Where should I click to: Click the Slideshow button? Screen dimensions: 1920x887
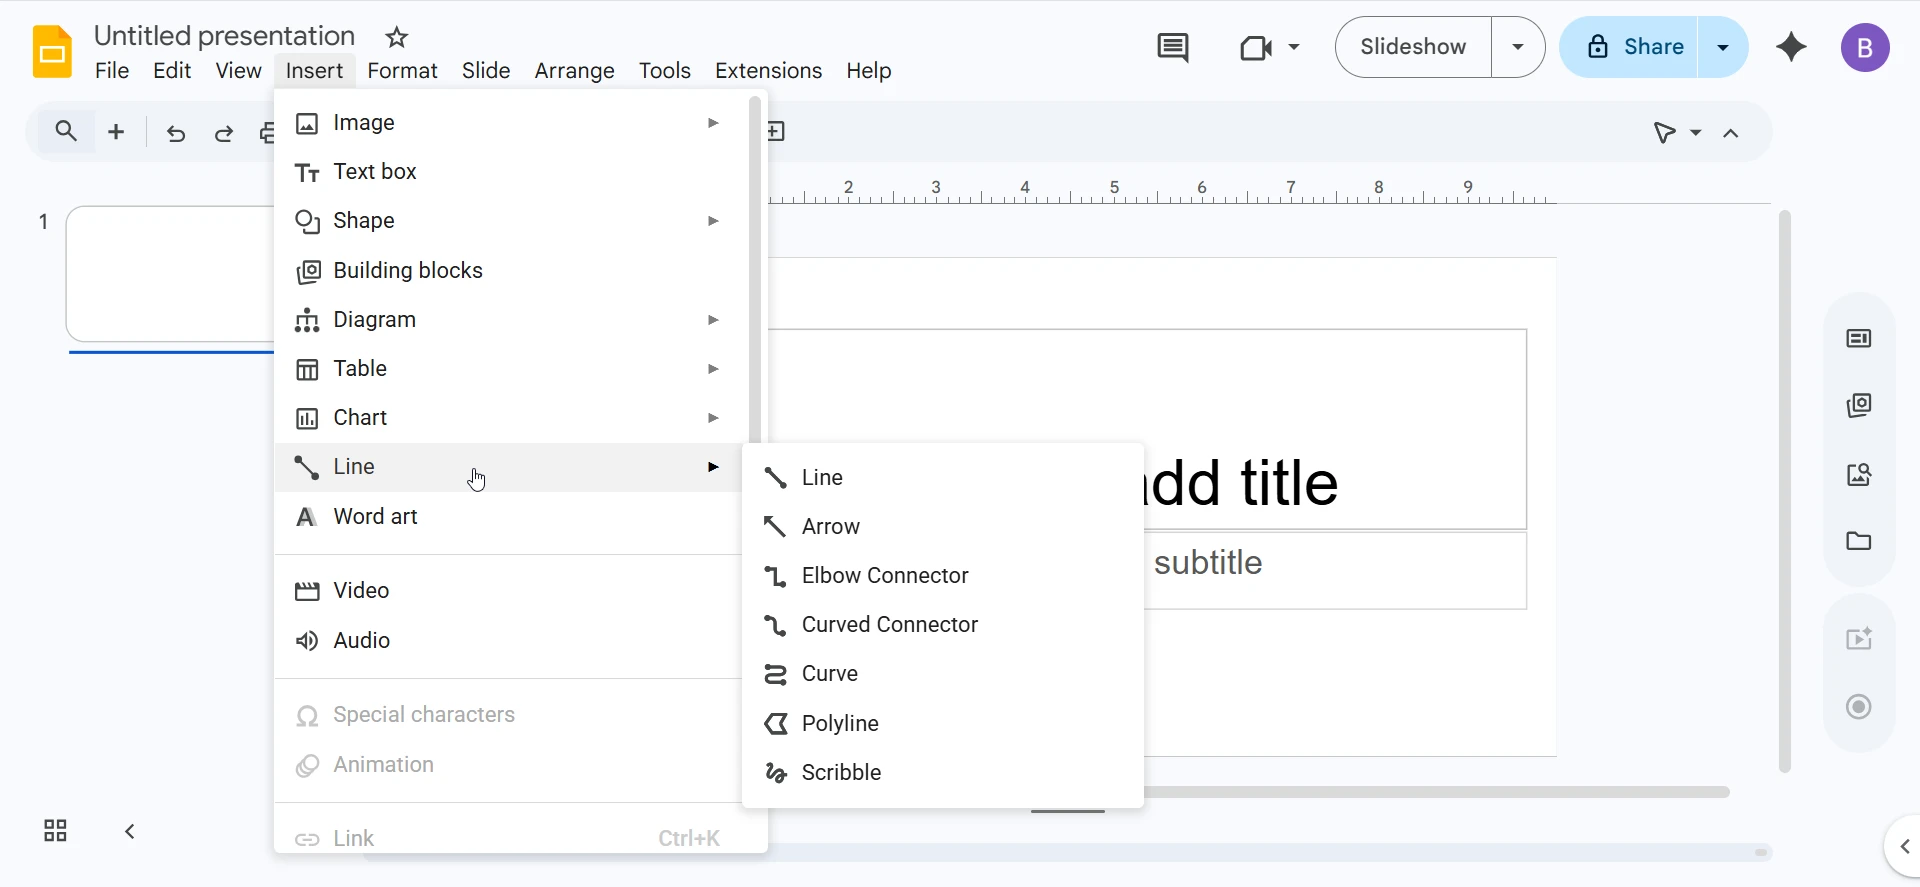coord(1413,47)
